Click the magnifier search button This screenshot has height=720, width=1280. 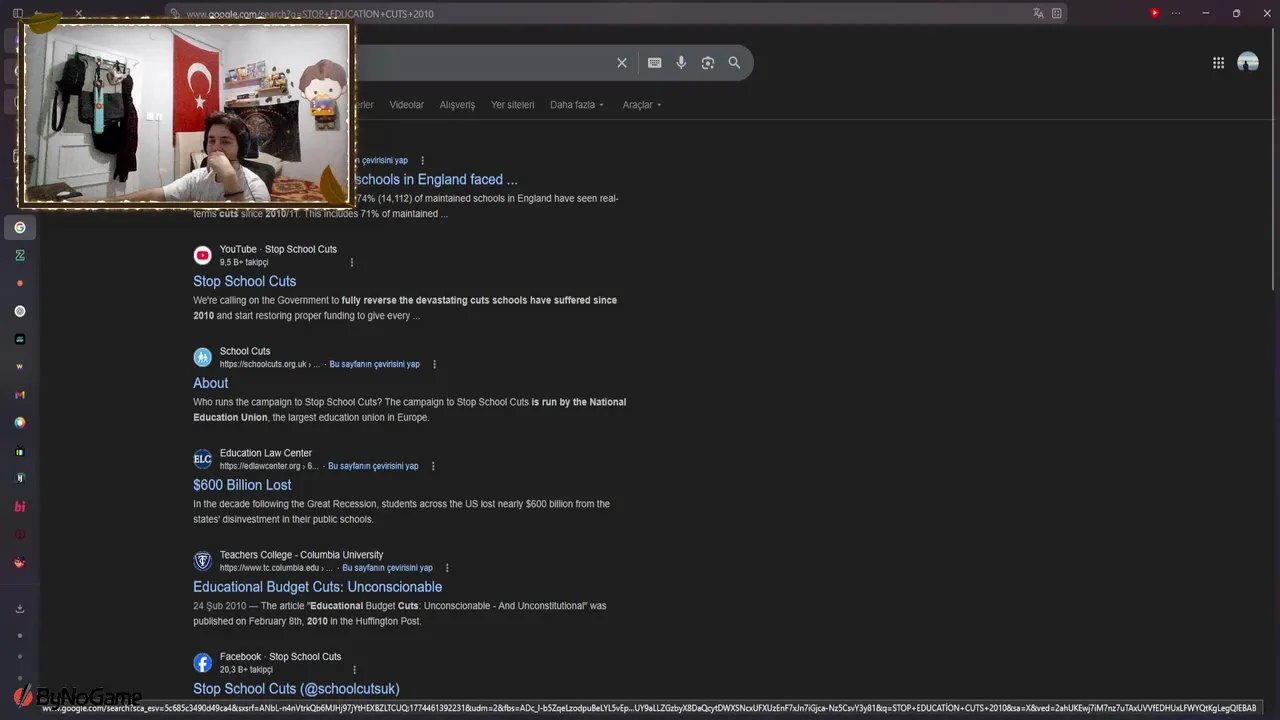734,63
